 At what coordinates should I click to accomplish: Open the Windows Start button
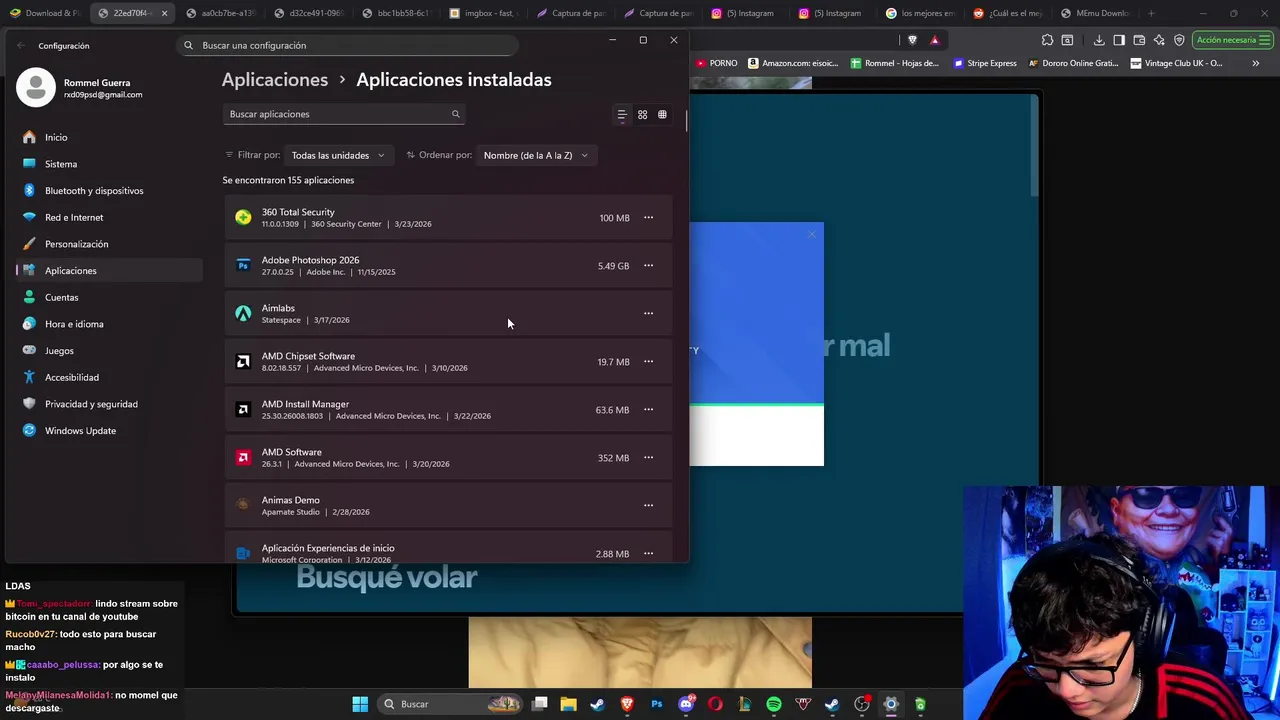[x=360, y=704]
